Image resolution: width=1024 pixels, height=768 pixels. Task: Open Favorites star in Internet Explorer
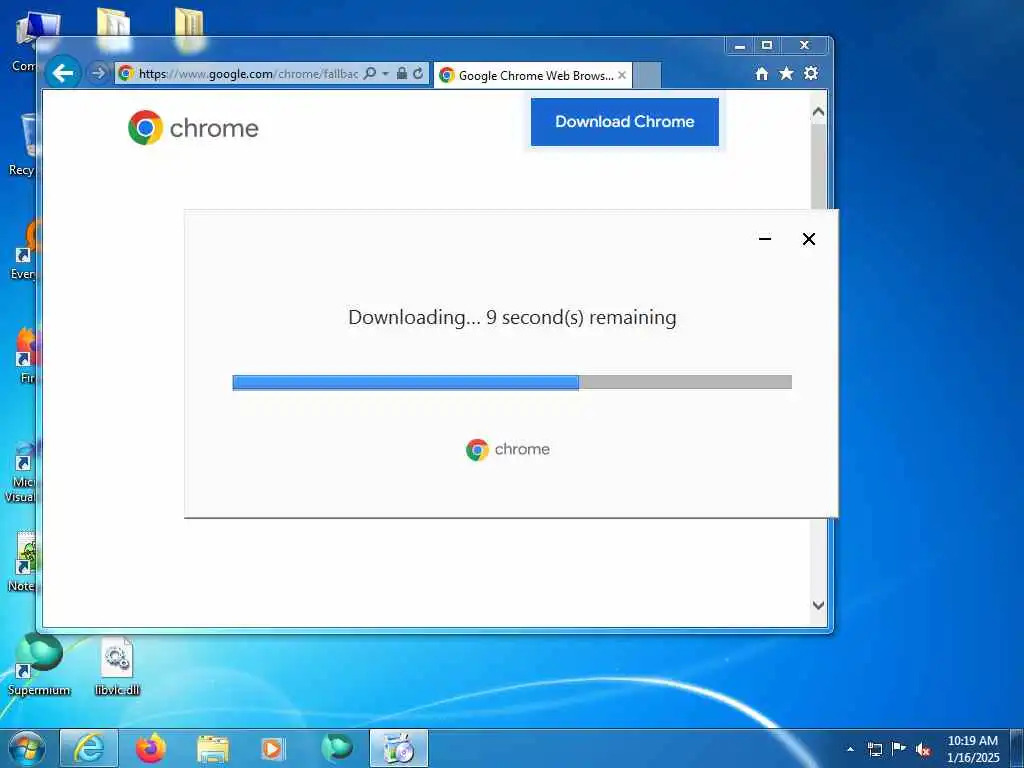coord(786,74)
